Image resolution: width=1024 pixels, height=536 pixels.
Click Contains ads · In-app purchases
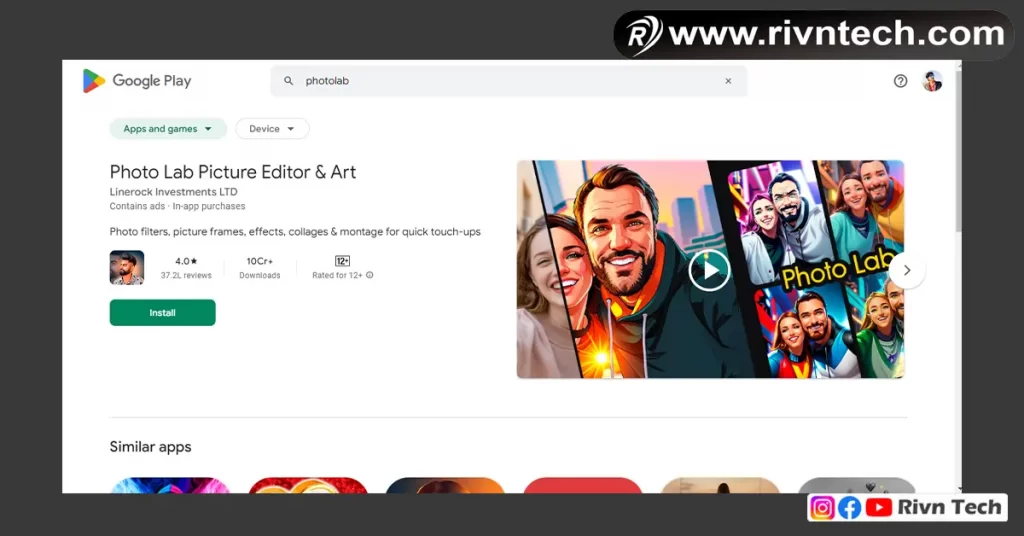(178, 206)
